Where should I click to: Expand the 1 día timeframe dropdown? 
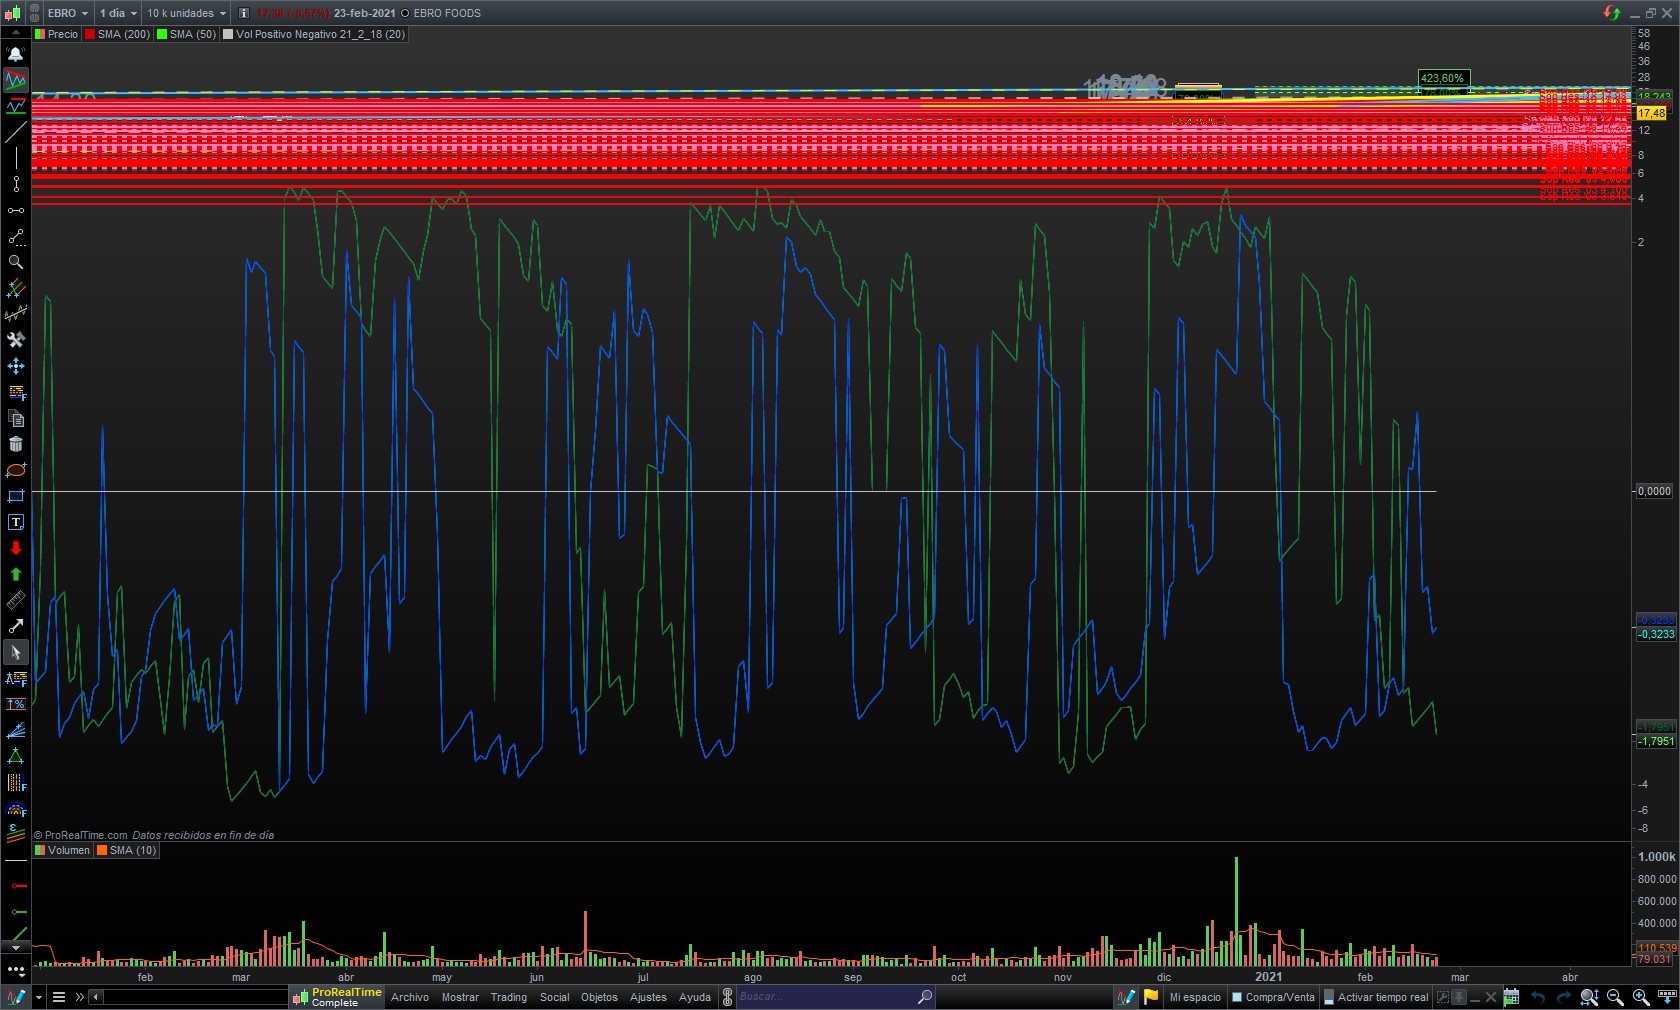click(118, 13)
